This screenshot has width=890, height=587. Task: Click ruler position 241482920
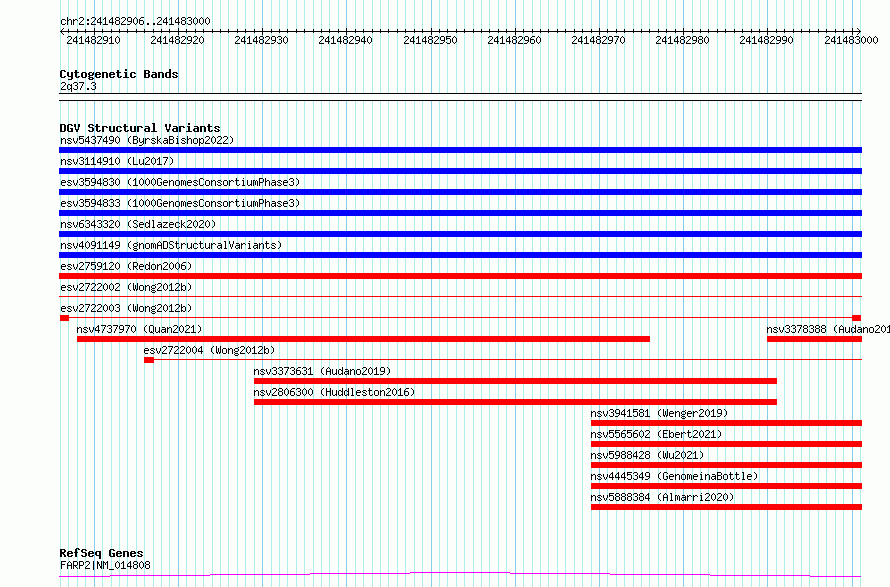(x=177, y=40)
